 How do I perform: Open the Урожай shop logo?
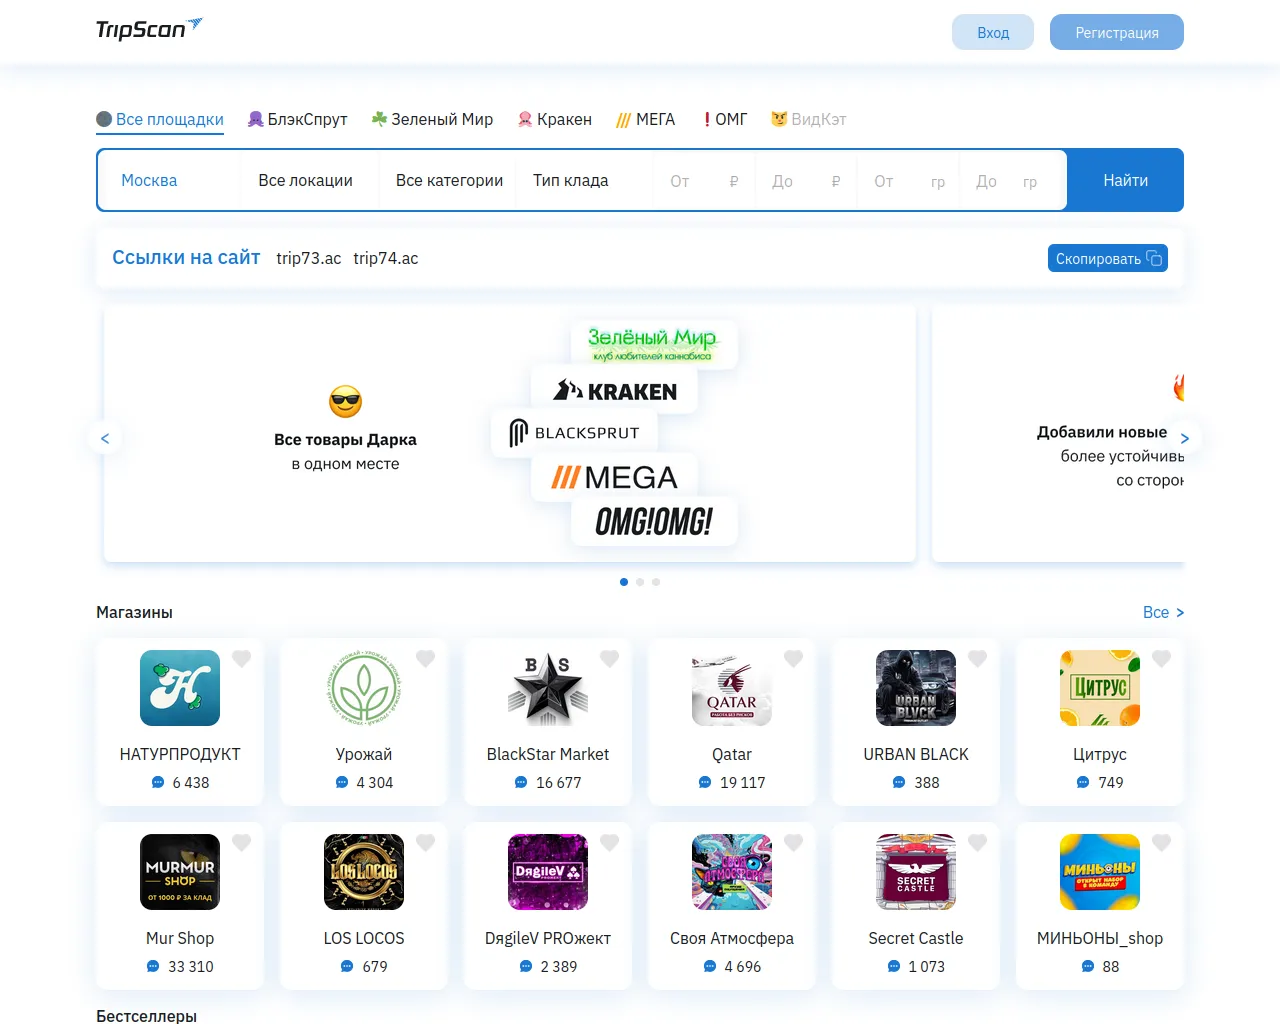pos(364,688)
